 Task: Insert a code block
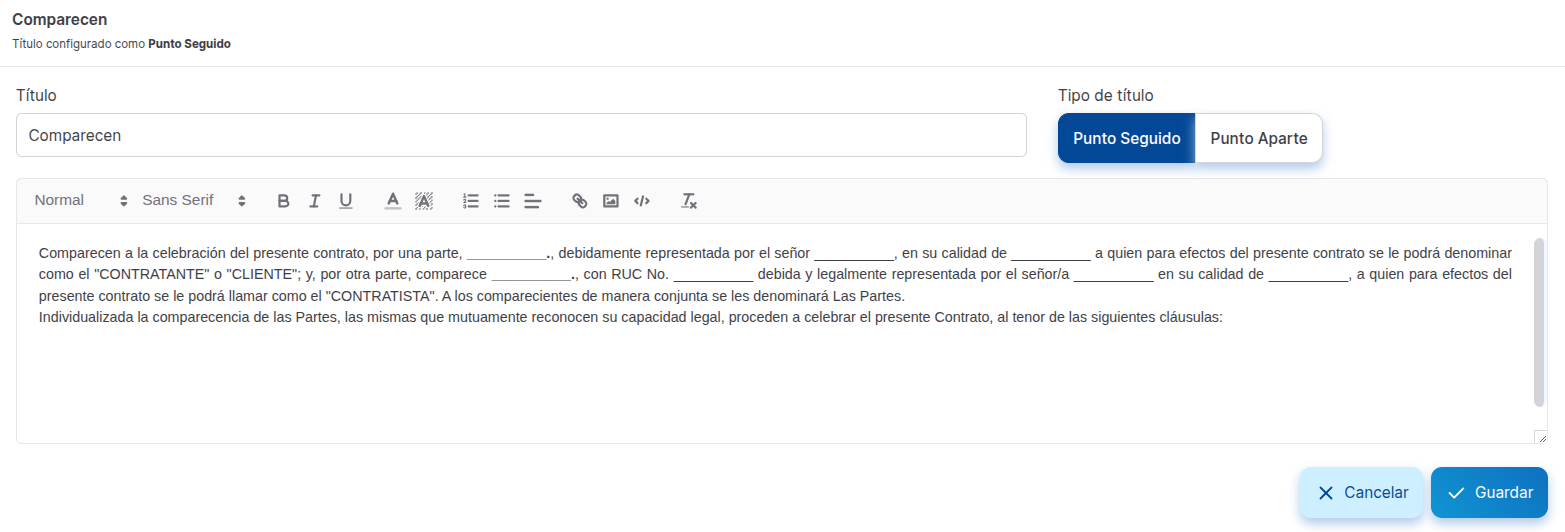[642, 201]
